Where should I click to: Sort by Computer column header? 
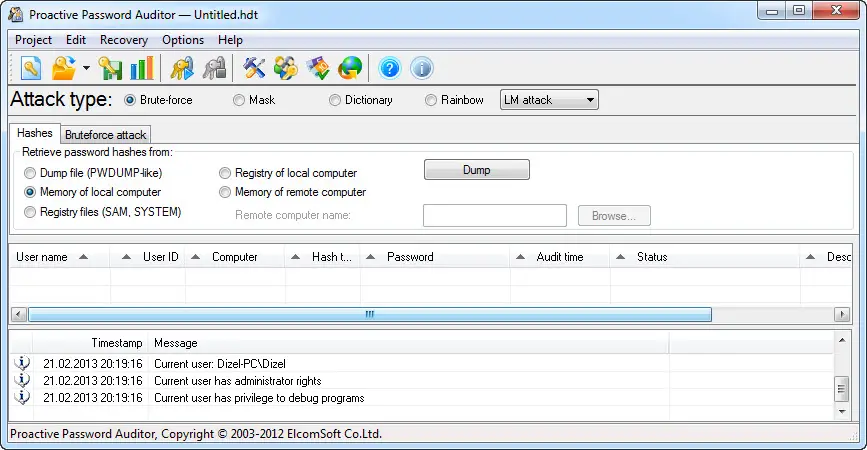coord(235,257)
